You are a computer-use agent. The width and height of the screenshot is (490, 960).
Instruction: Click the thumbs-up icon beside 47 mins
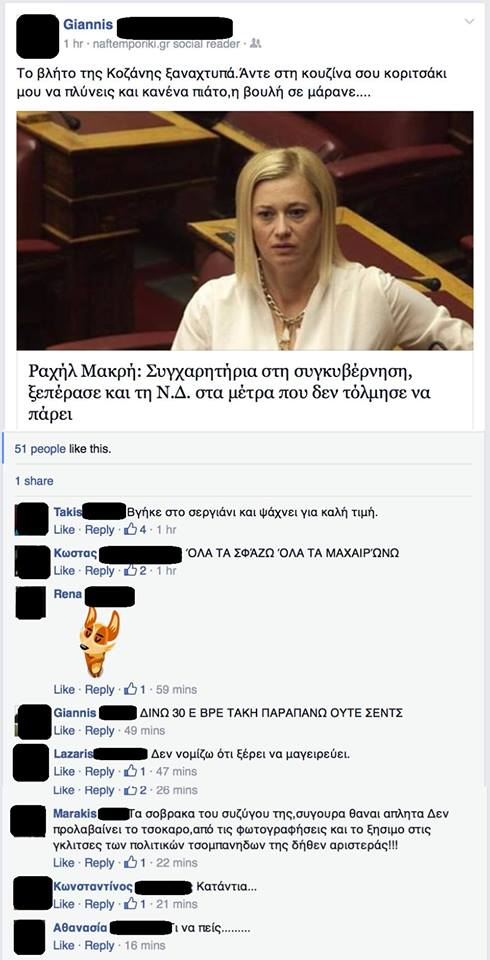click(x=130, y=771)
